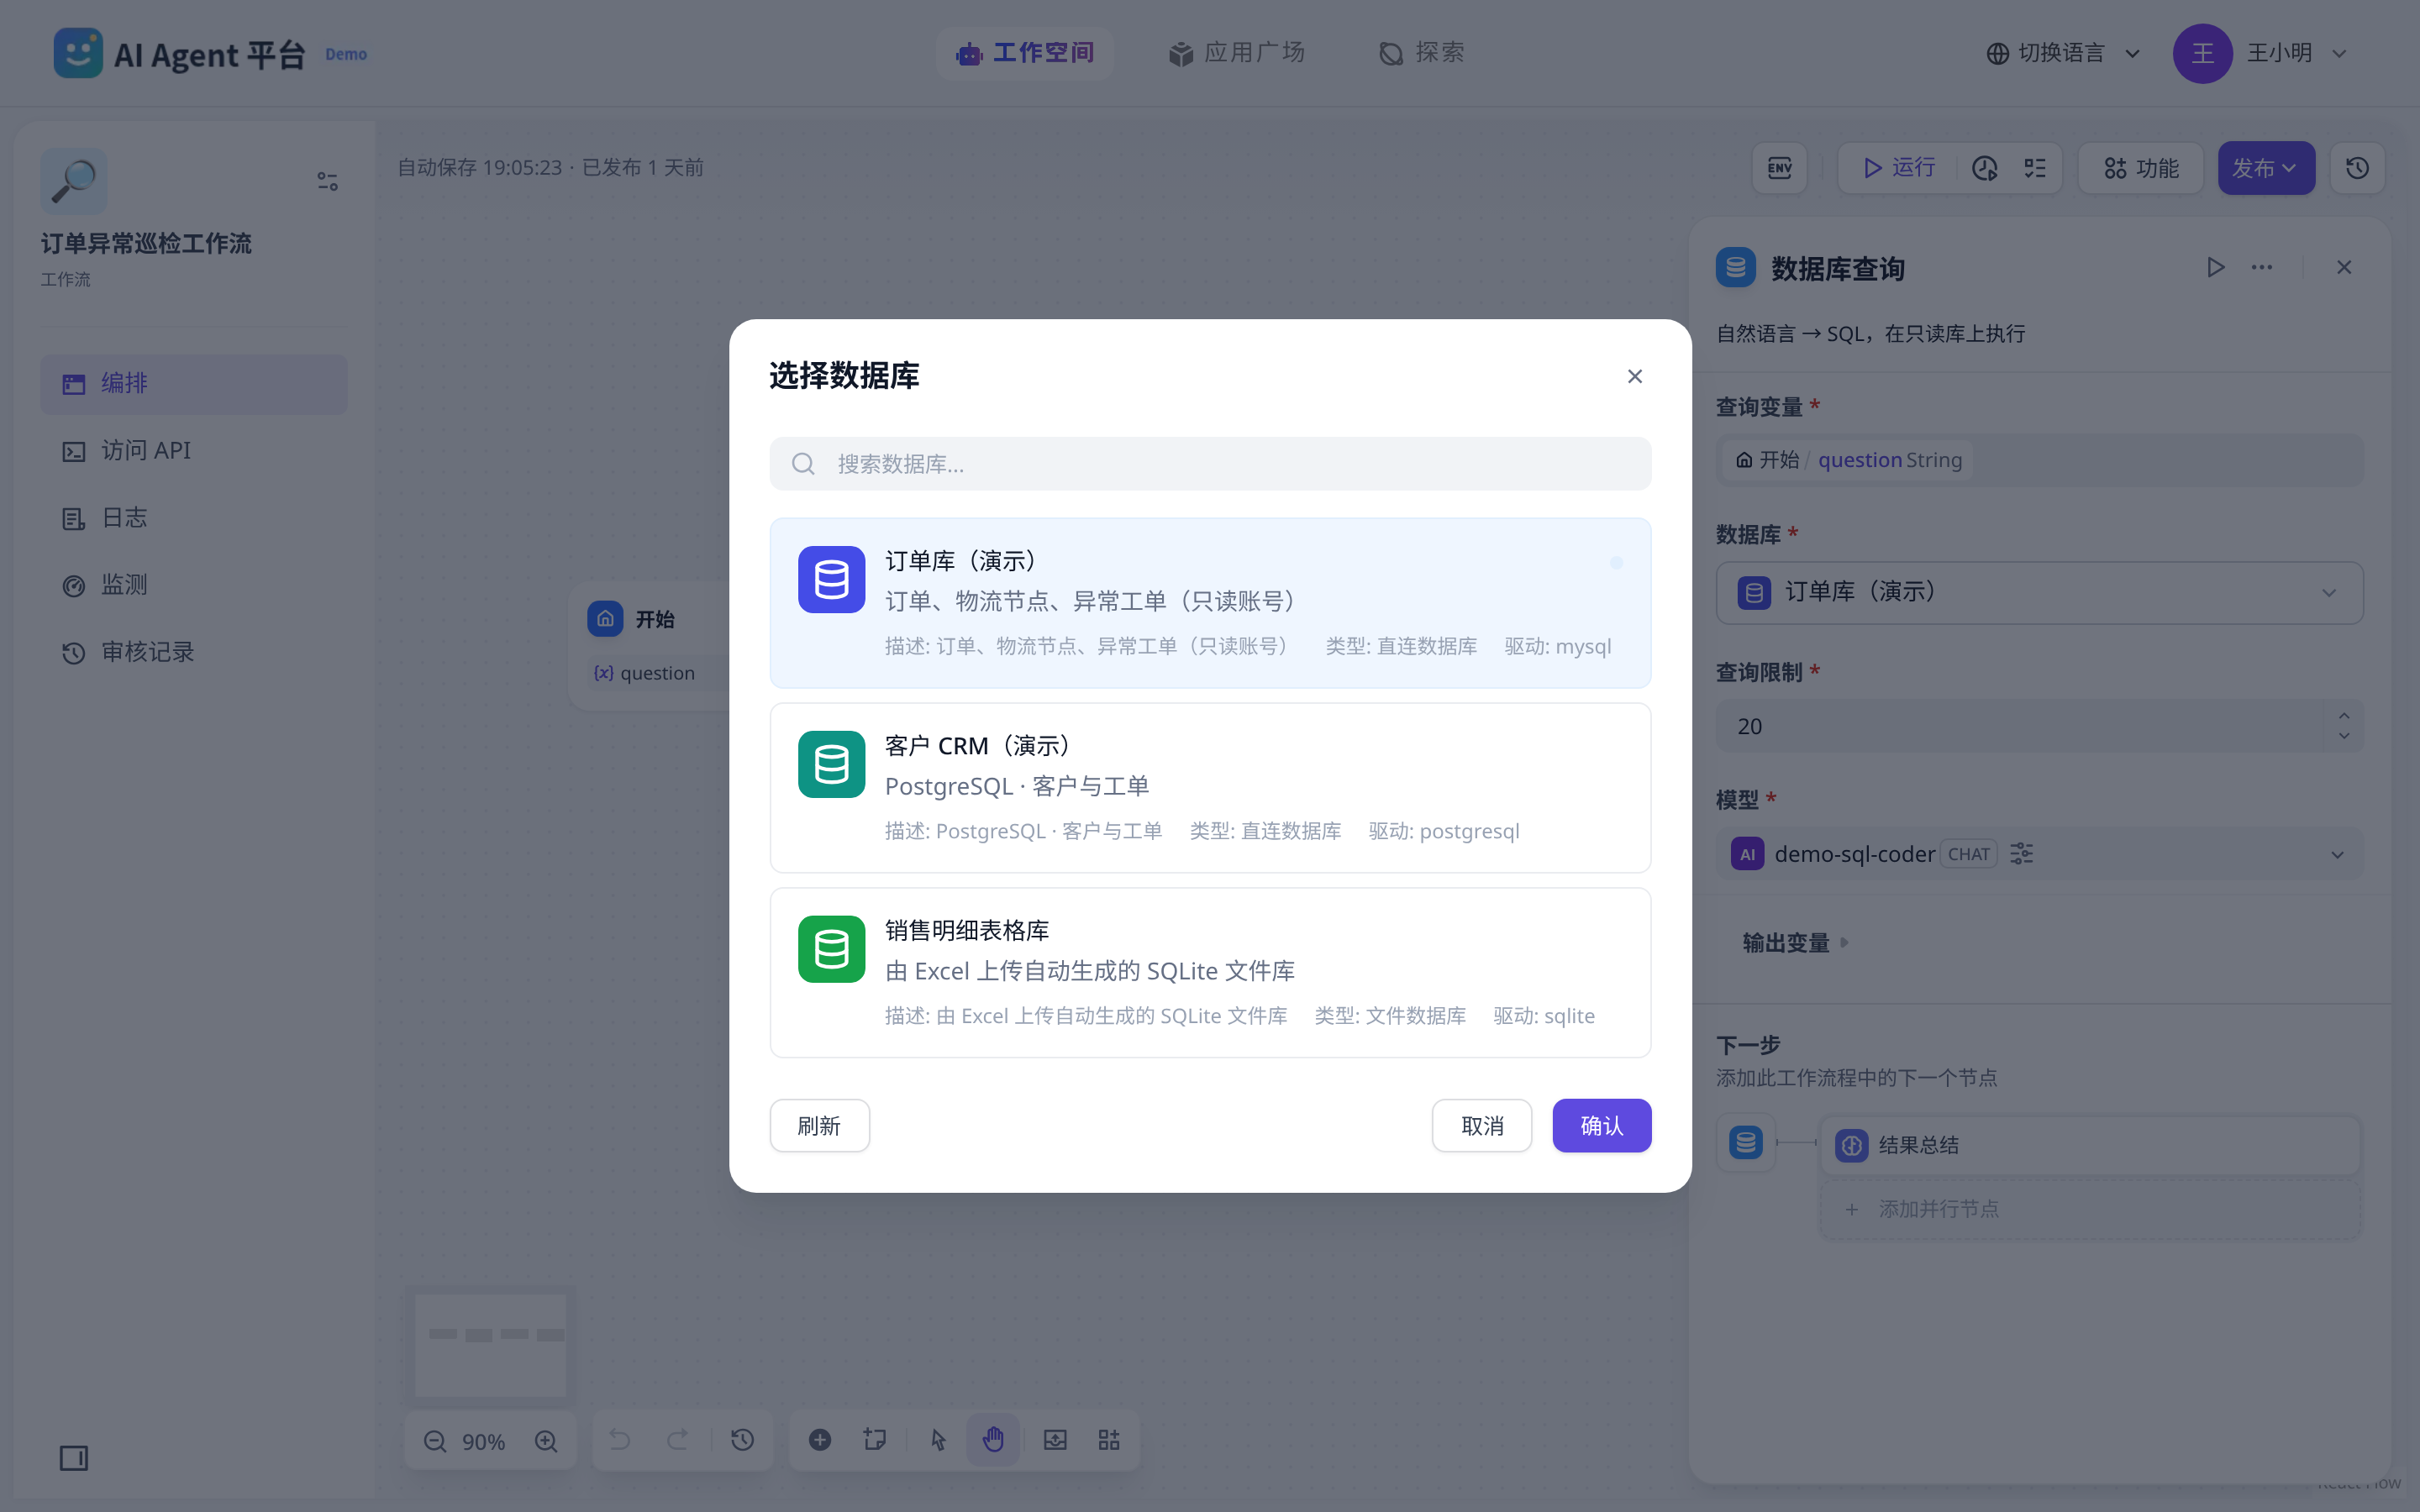
Task: Open 访问 API in the sidebar
Action: click(x=194, y=451)
